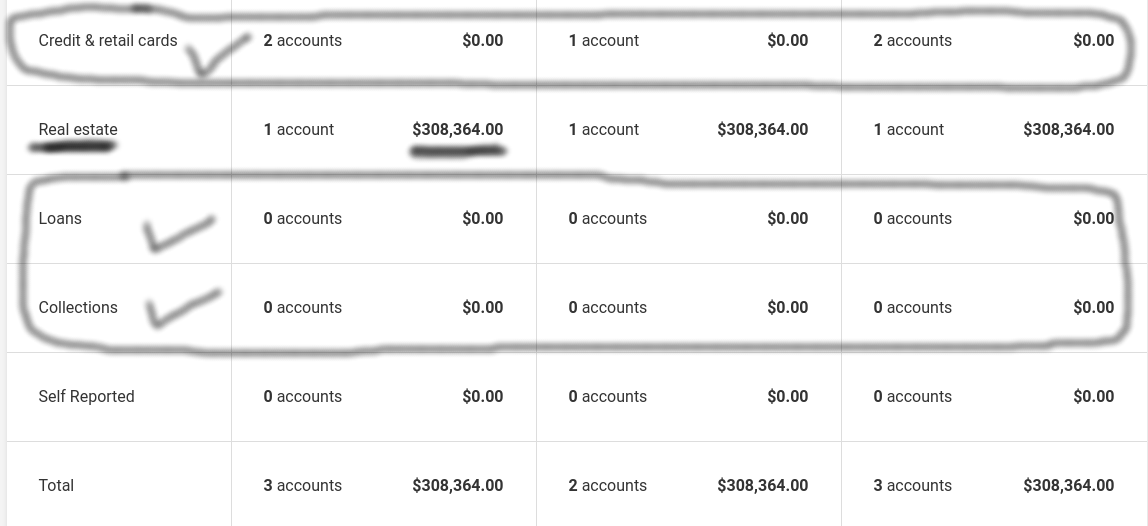Click the checkmark drawn beside Collections
This screenshot has height=526, width=1148.
click(x=183, y=308)
